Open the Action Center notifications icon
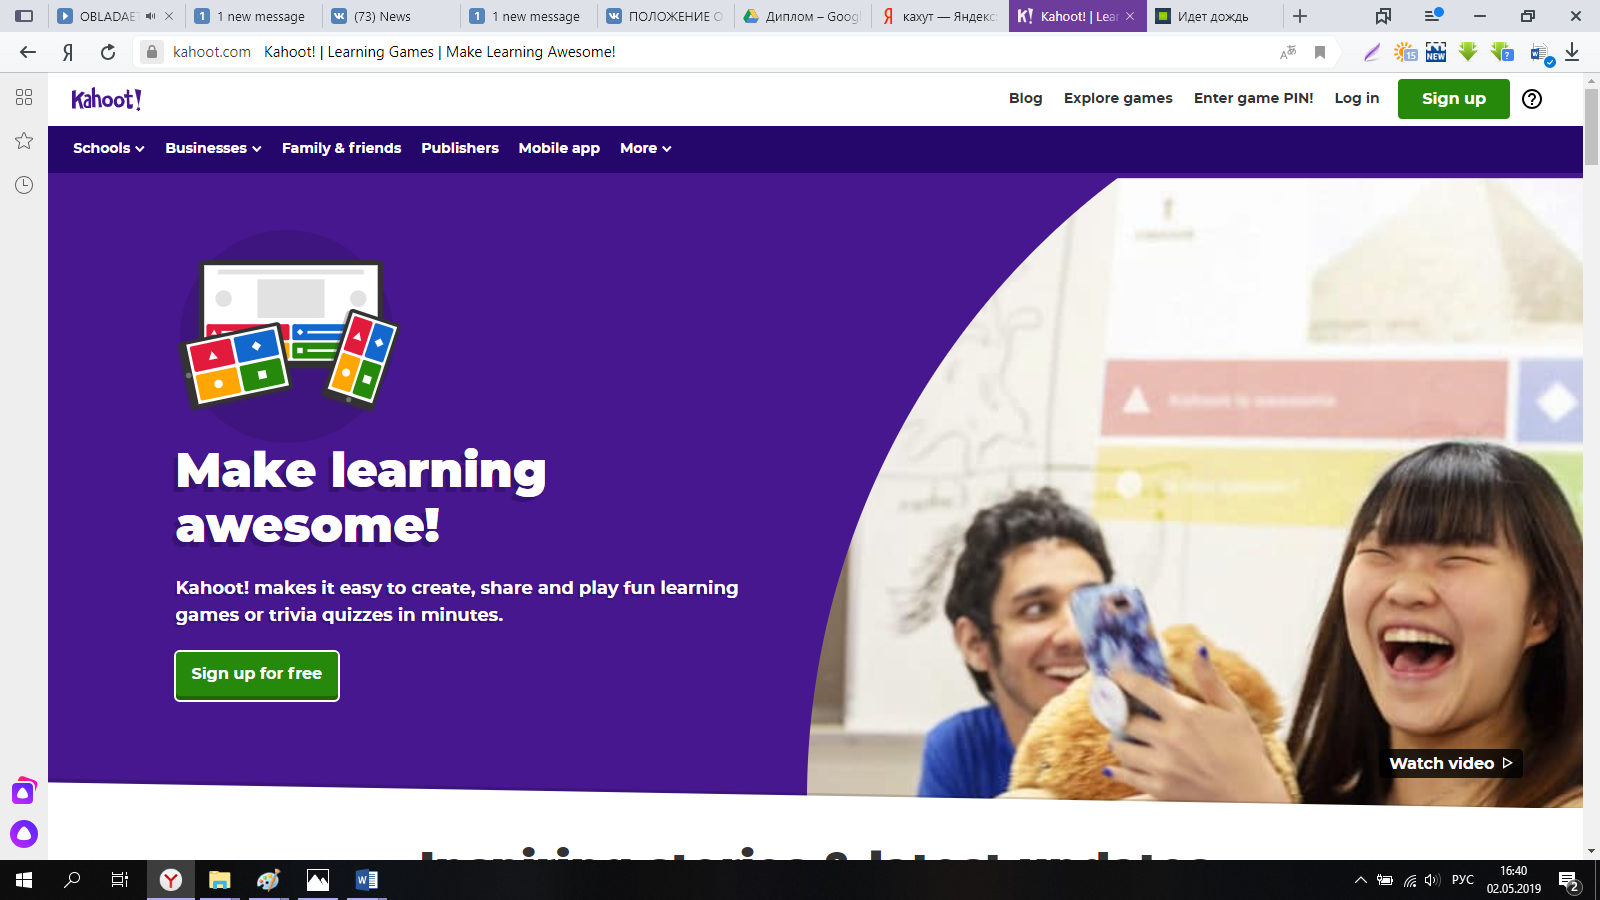The width and height of the screenshot is (1600, 900). pos(1569,881)
